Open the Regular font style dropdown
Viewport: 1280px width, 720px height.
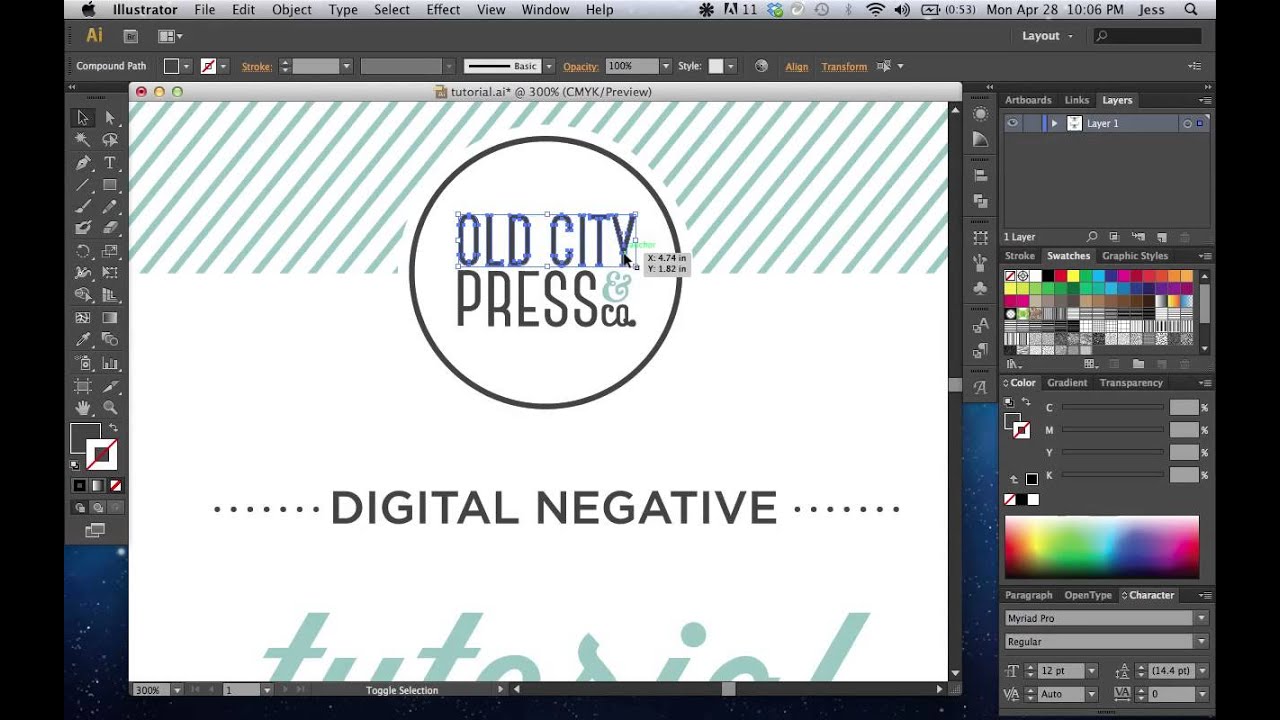click(x=1201, y=642)
